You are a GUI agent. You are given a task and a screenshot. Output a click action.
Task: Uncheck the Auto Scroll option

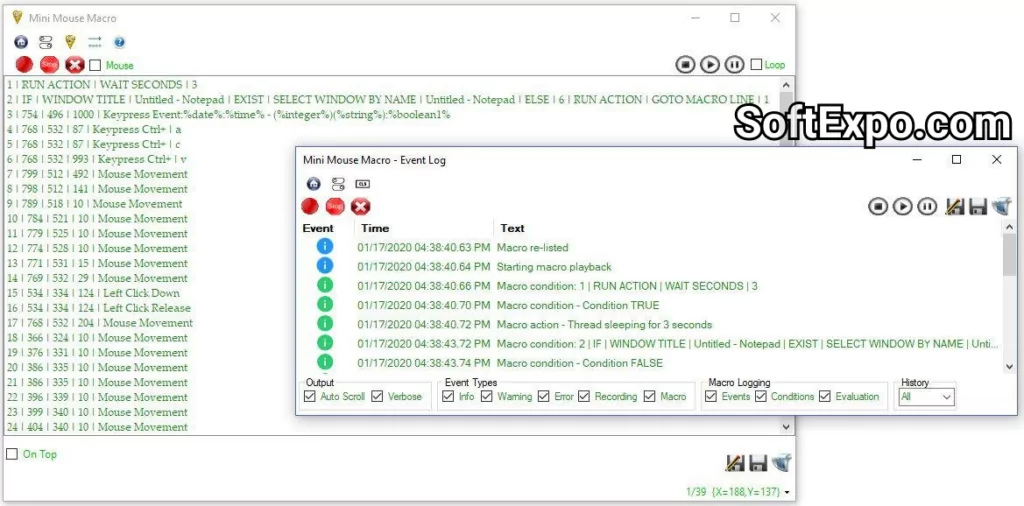pos(310,396)
